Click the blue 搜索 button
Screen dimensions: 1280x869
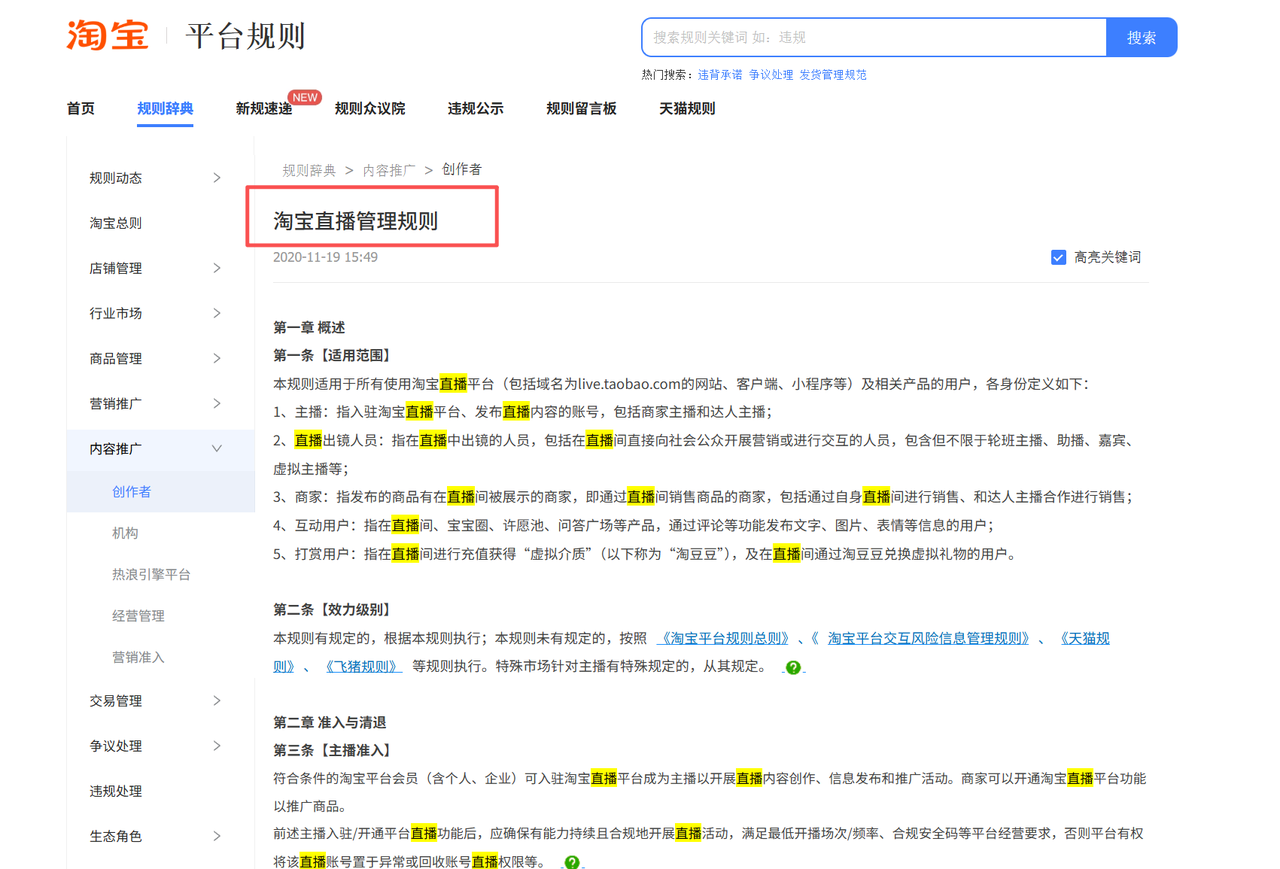click(1142, 37)
